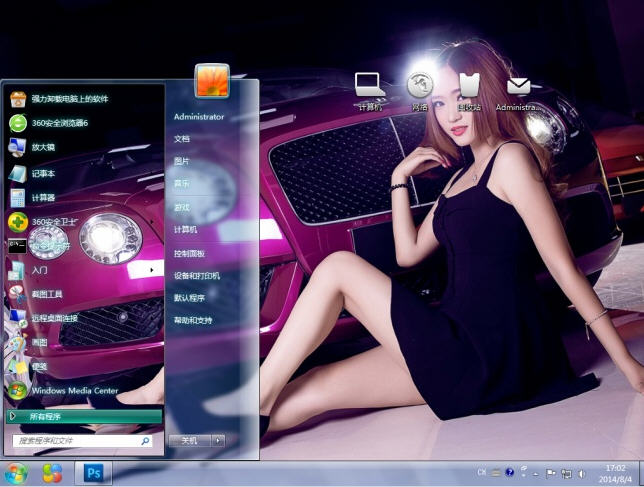Open the Administrator folder link in Start menu

[199, 117]
